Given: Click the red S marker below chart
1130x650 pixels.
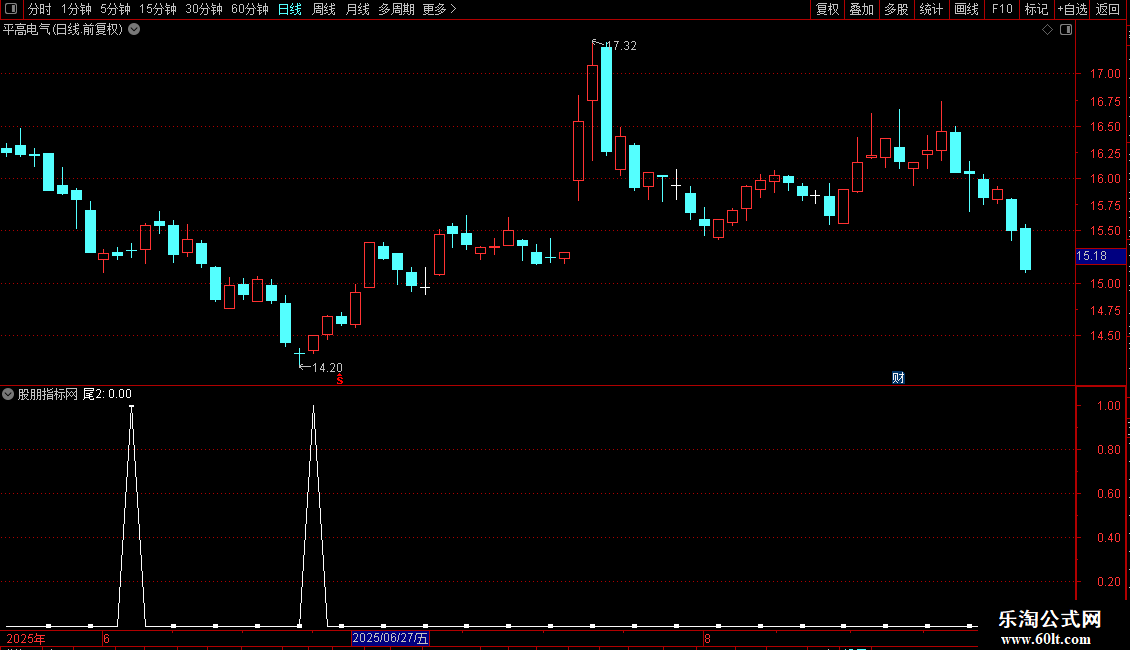Looking at the screenshot, I should click(x=340, y=380).
